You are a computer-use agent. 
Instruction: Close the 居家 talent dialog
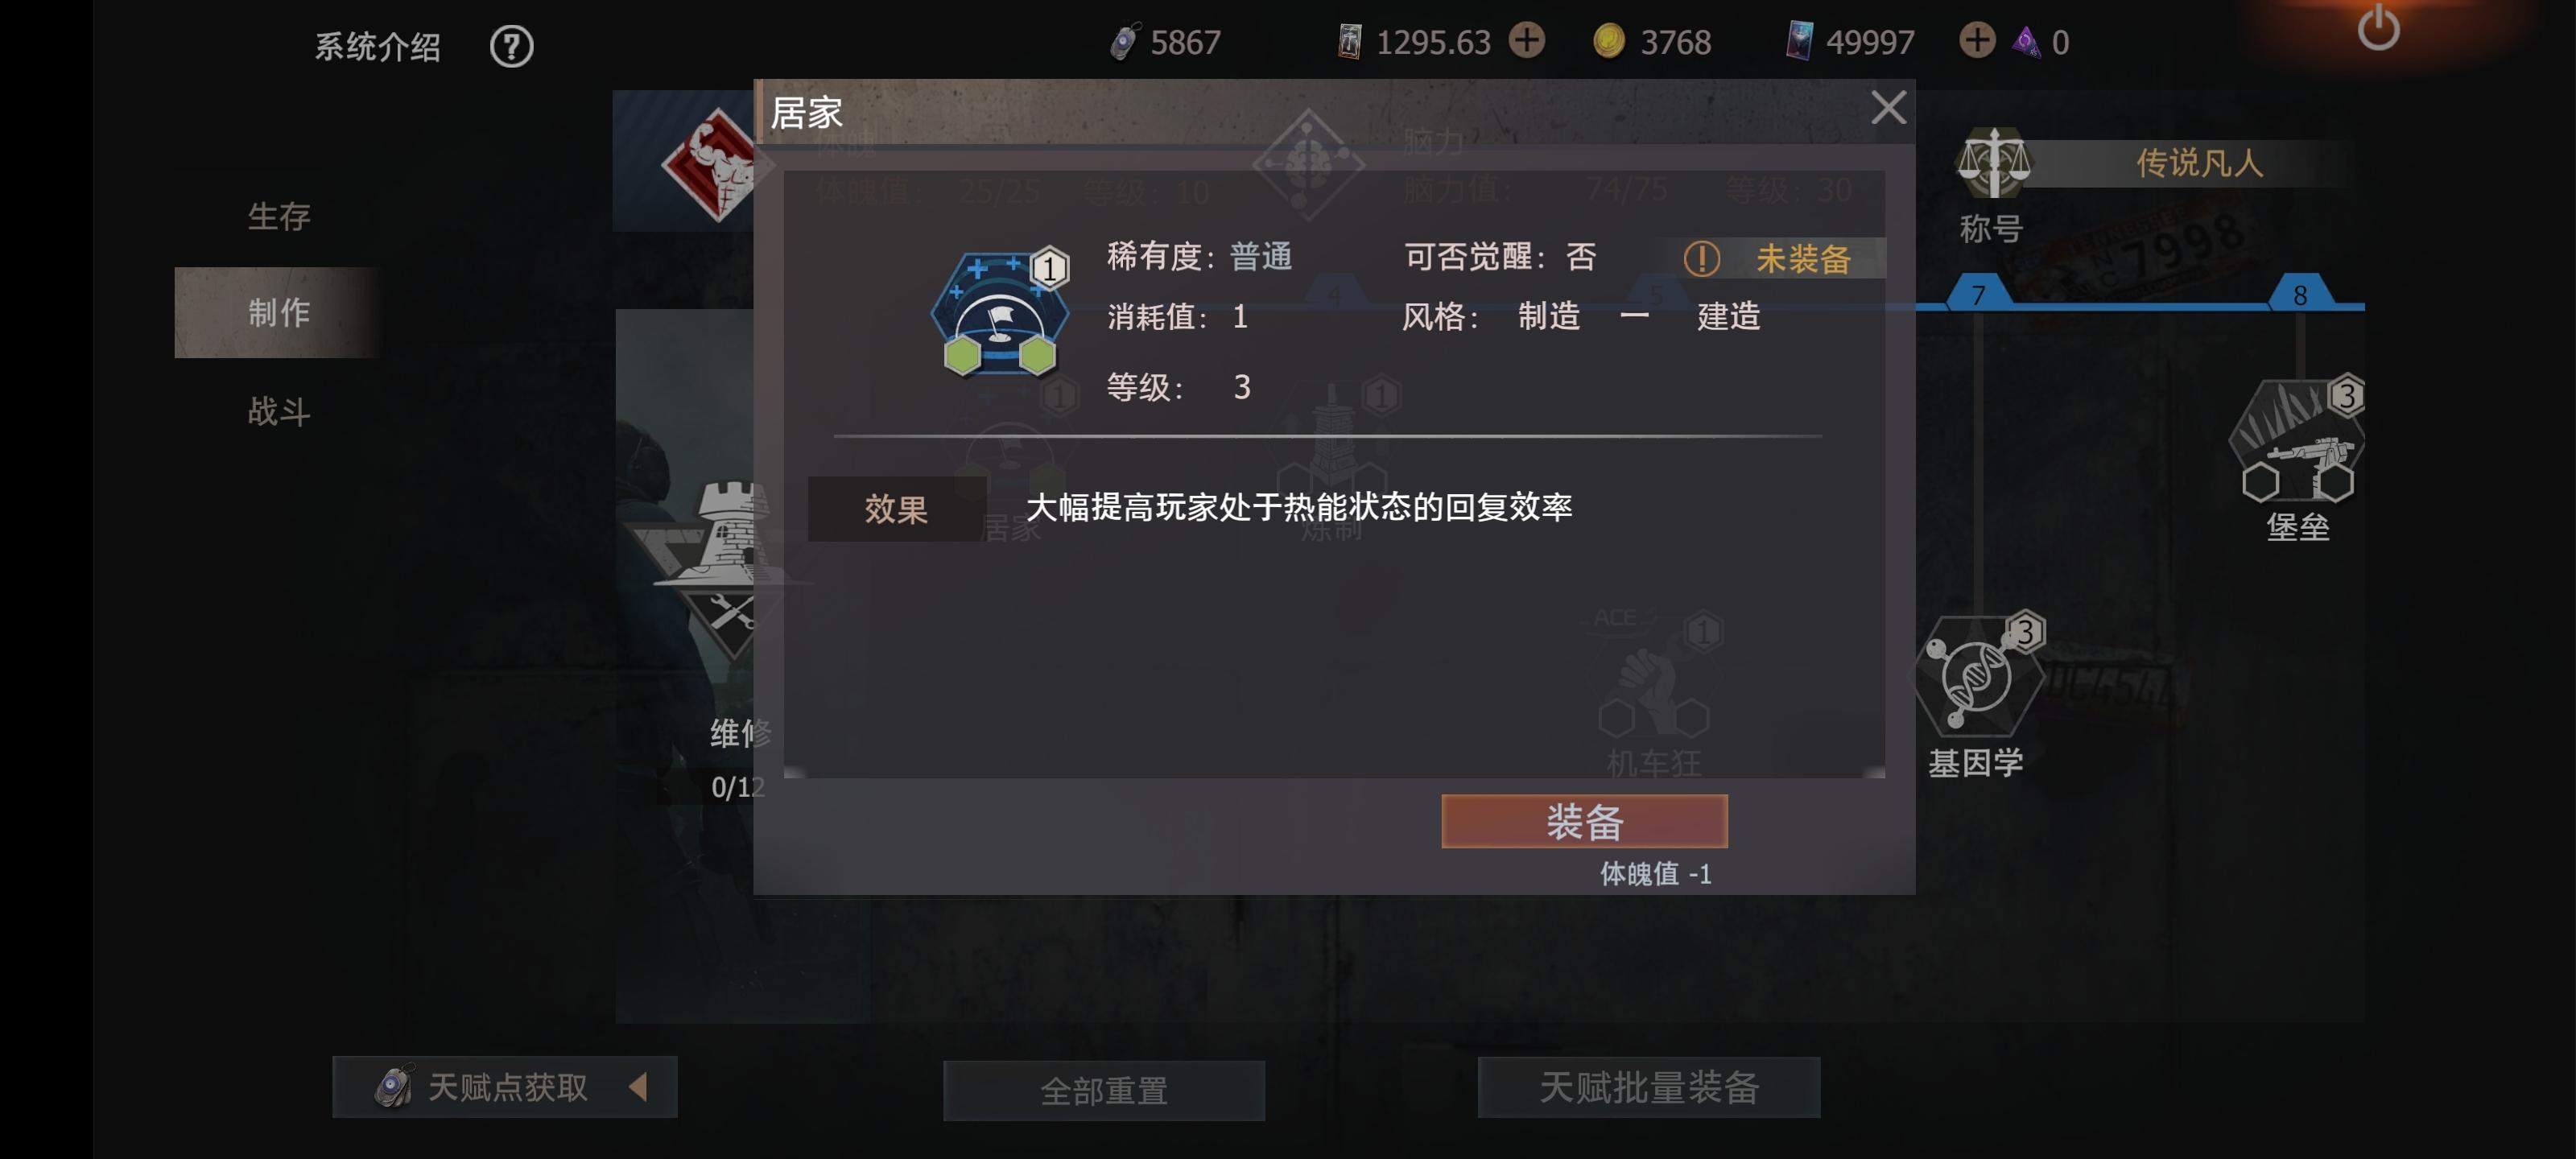(x=1887, y=107)
